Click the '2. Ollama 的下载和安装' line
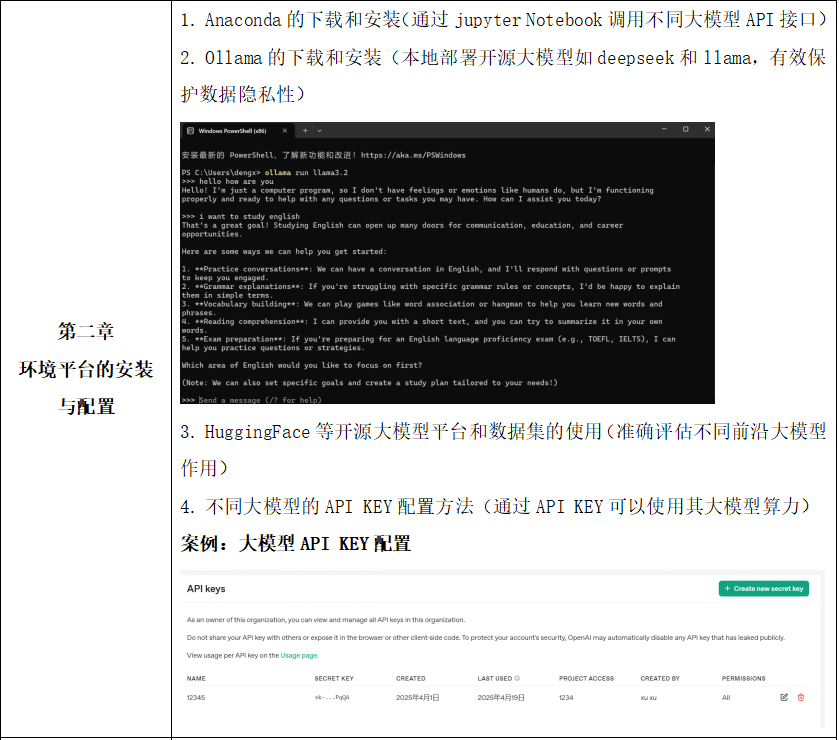Image resolution: width=839 pixels, height=740 pixels. coord(503,57)
